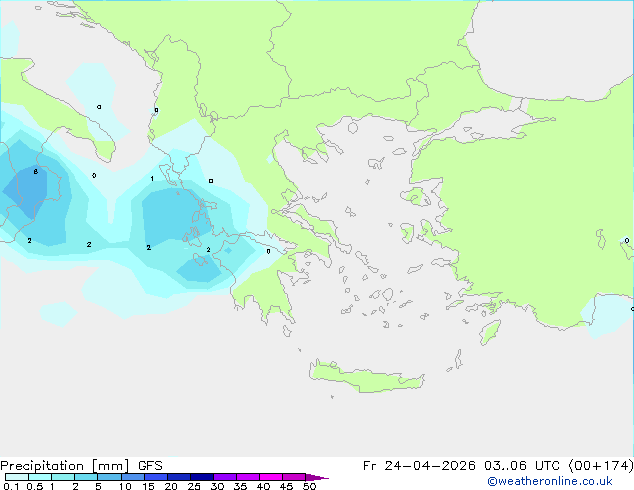The height and width of the screenshot is (490, 634).
Task: Click the '03..06 UTC' time text
Action: [x=522, y=466]
